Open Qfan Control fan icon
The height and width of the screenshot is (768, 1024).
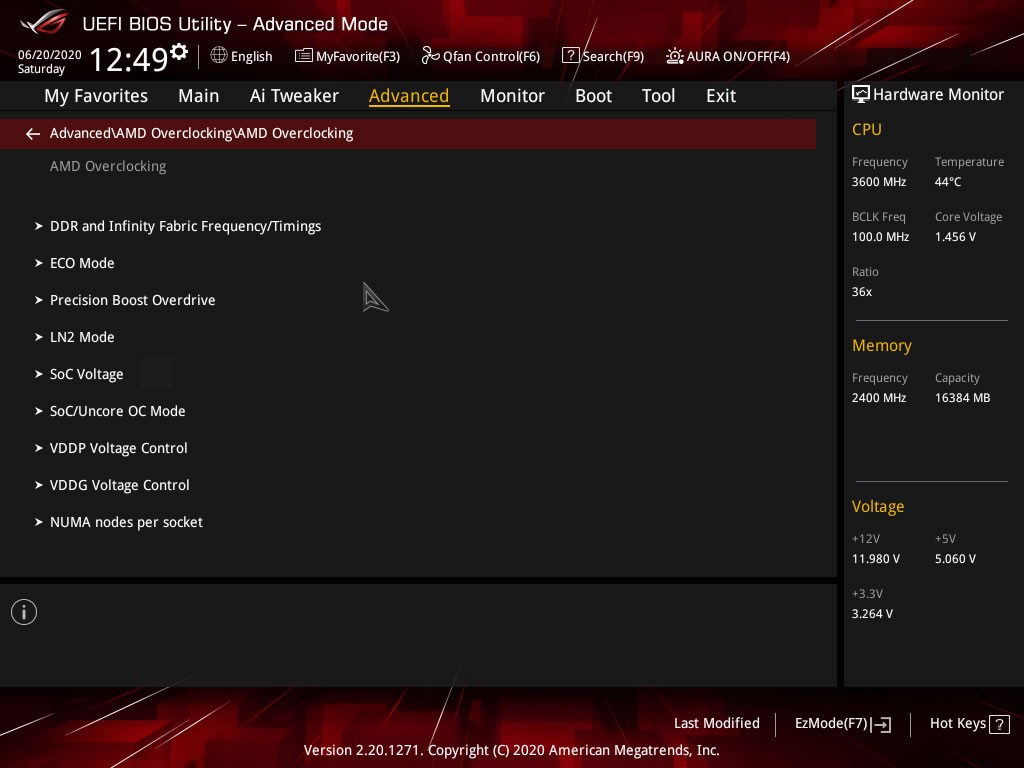tap(431, 56)
